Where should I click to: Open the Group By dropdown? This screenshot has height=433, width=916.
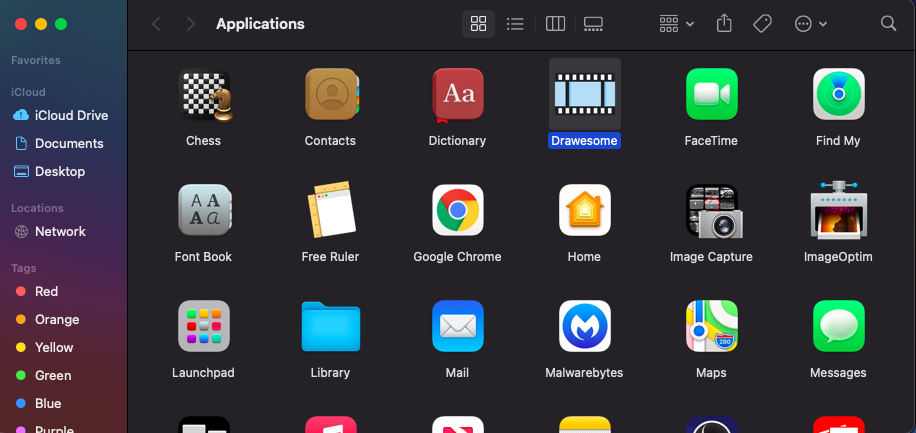[676, 24]
